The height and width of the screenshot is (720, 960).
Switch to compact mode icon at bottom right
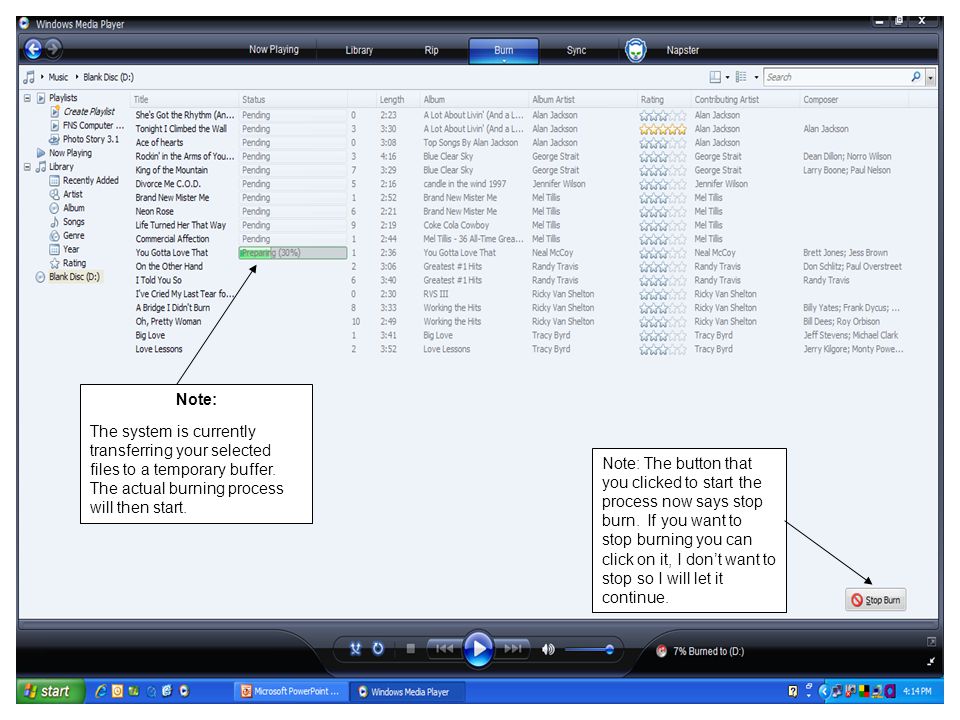[931, 661]
